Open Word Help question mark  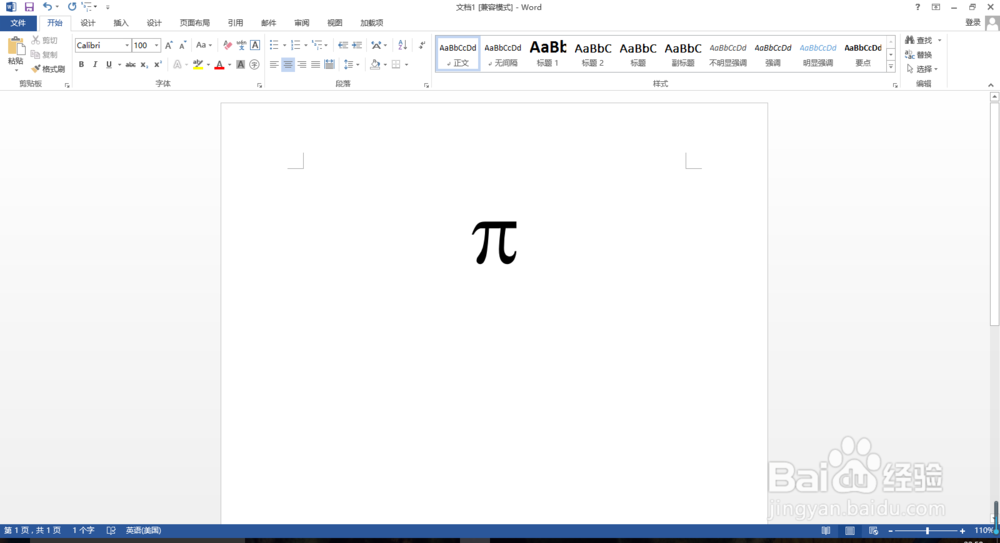coord(917,7)
